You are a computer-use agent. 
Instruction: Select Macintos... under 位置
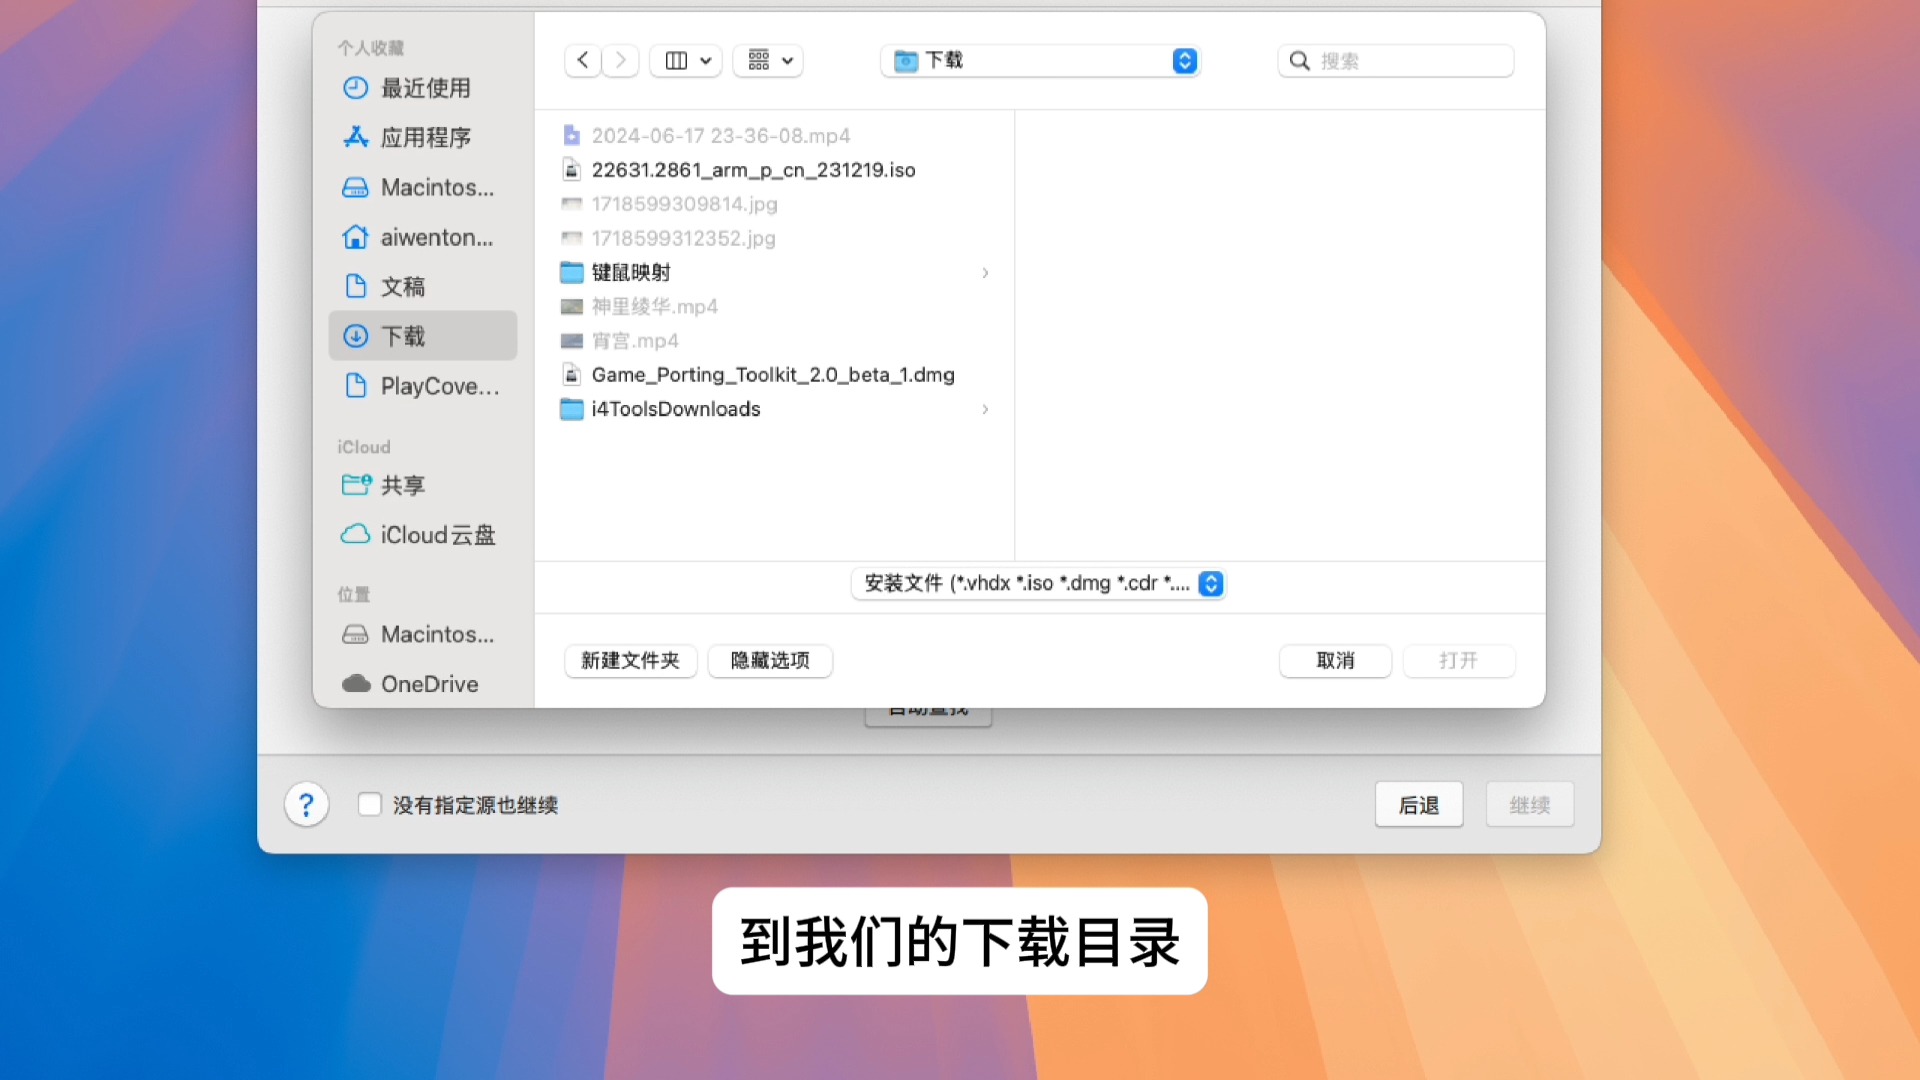[423, 634]
